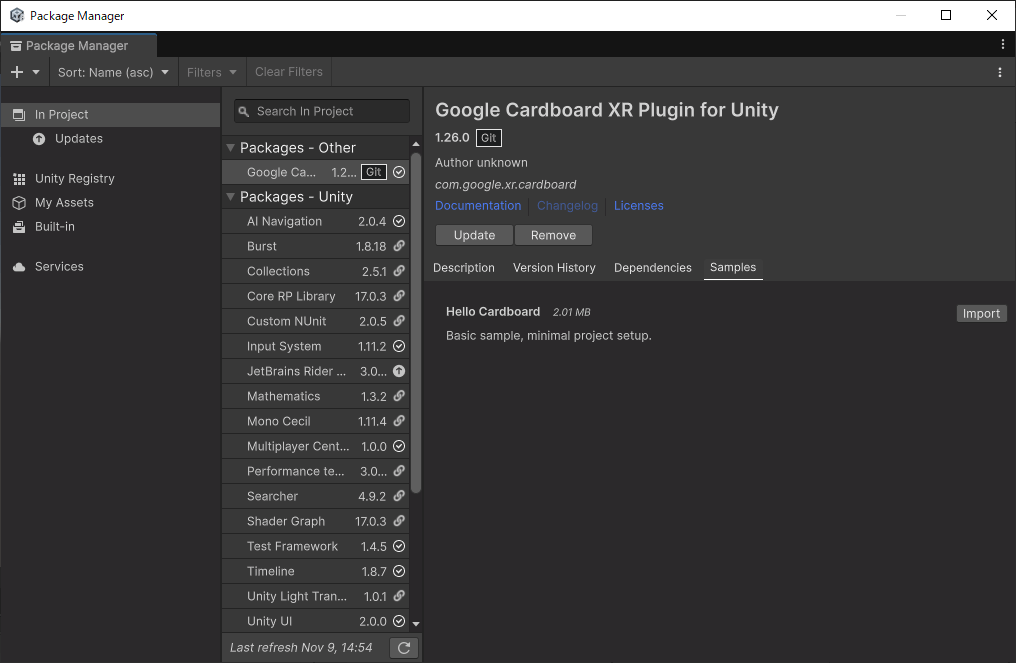Click installed checkmark icon for Multiplayer Center
This screenshot has height=663, width=1016.
pos(399,447)
